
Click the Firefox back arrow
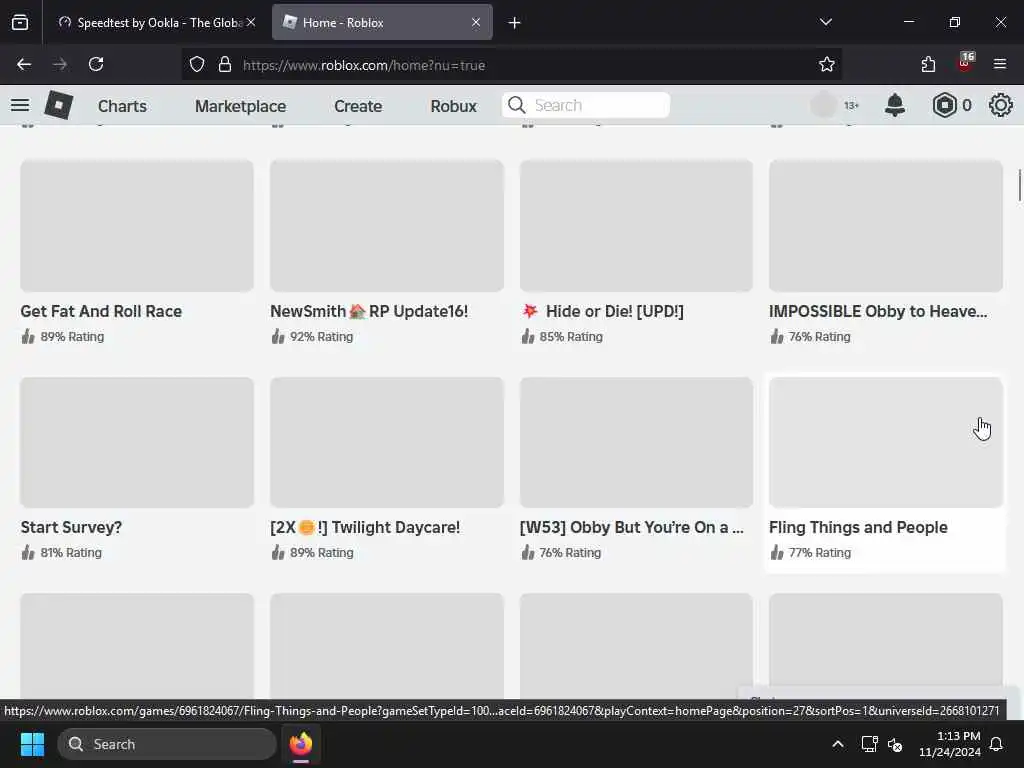24,64
